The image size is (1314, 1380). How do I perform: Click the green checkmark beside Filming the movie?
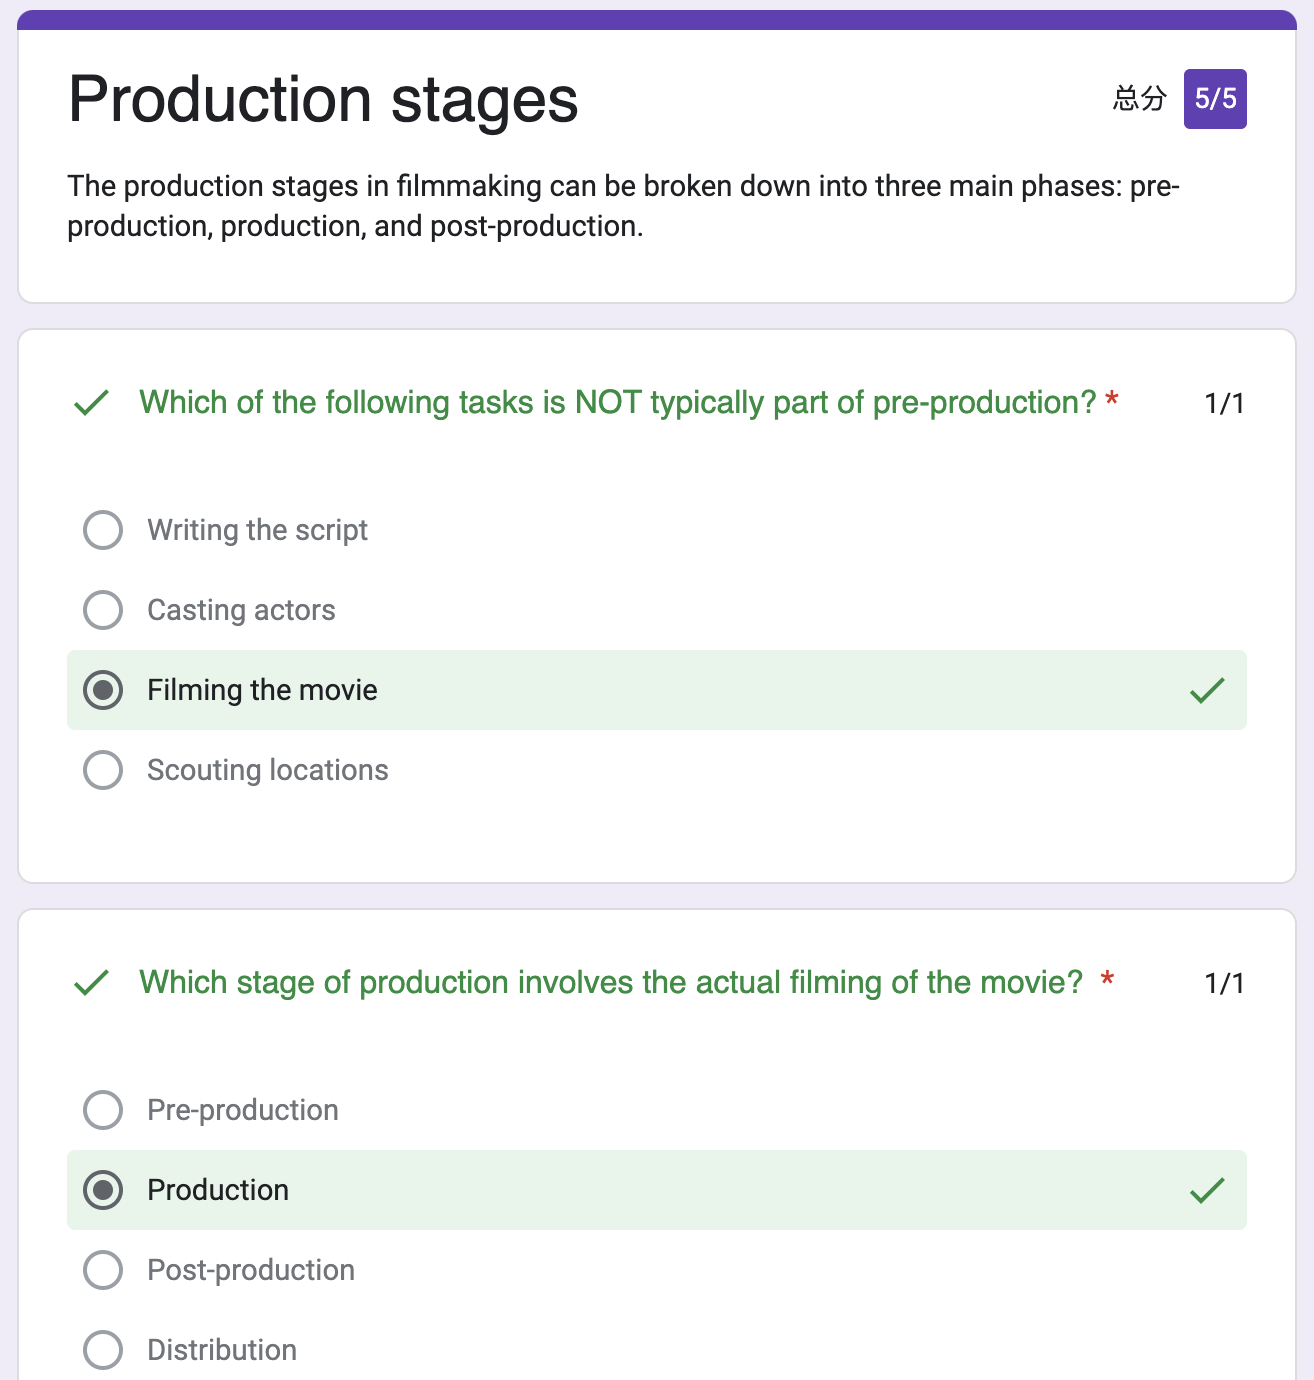1207,690
